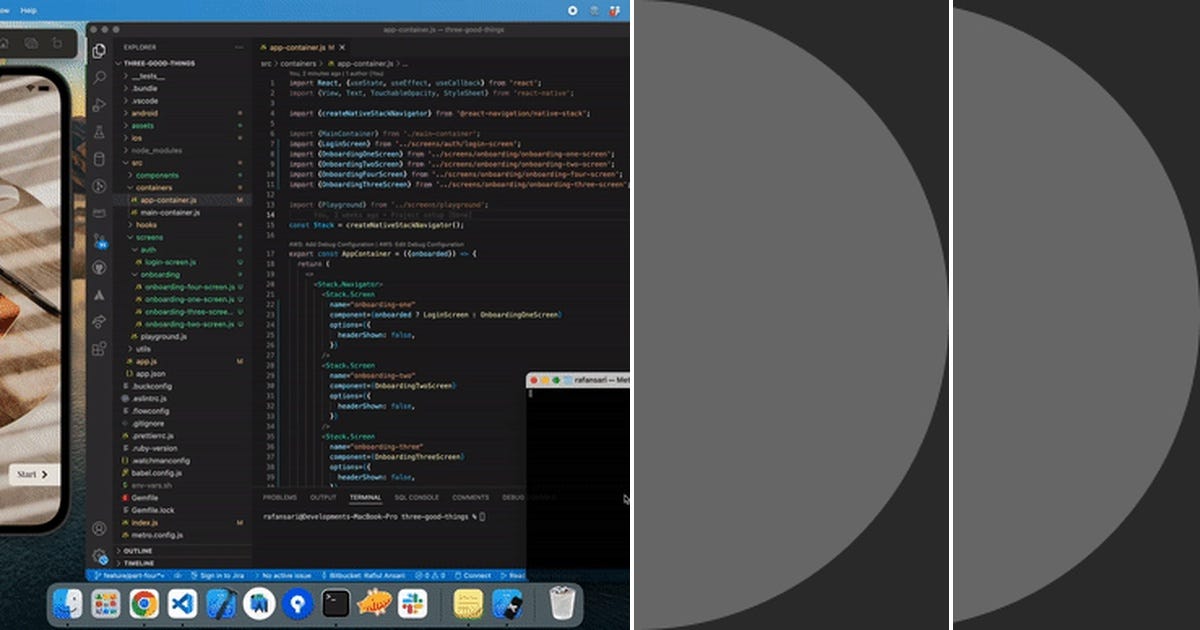
Task: Switch to the PROBLEMS tab
Action: (x=279, y=497)
